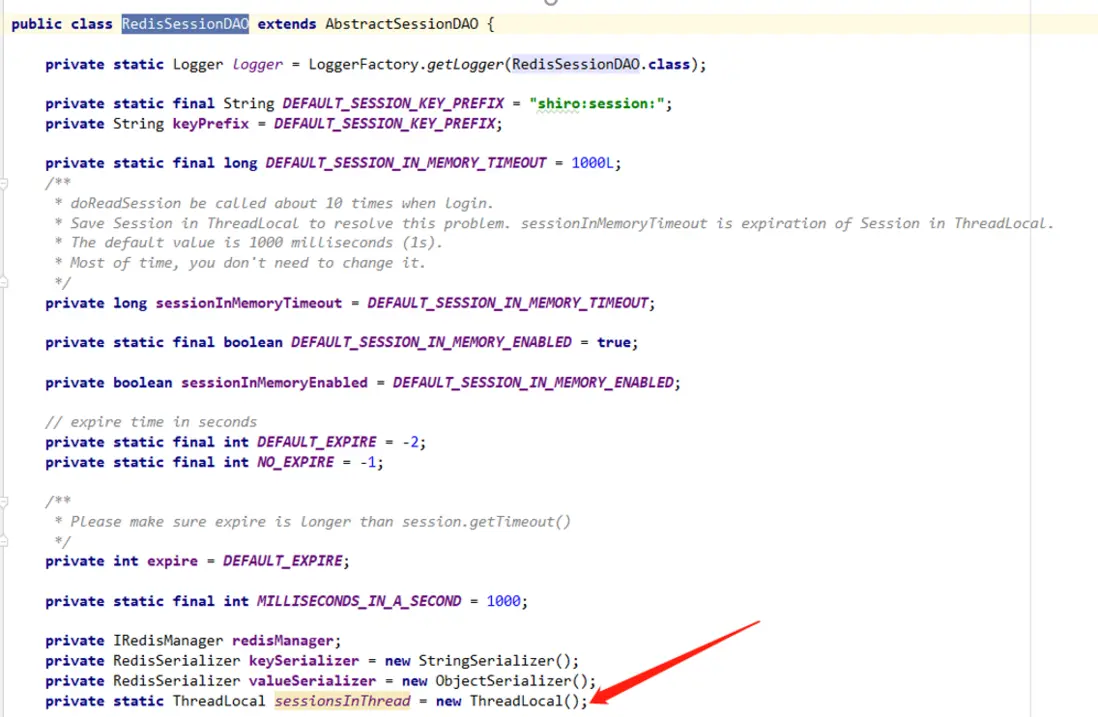Click the comment line starting 'Save Session in ThreadLocal'
This screenshot has width=1098, height=717.
tap(553, 223)
